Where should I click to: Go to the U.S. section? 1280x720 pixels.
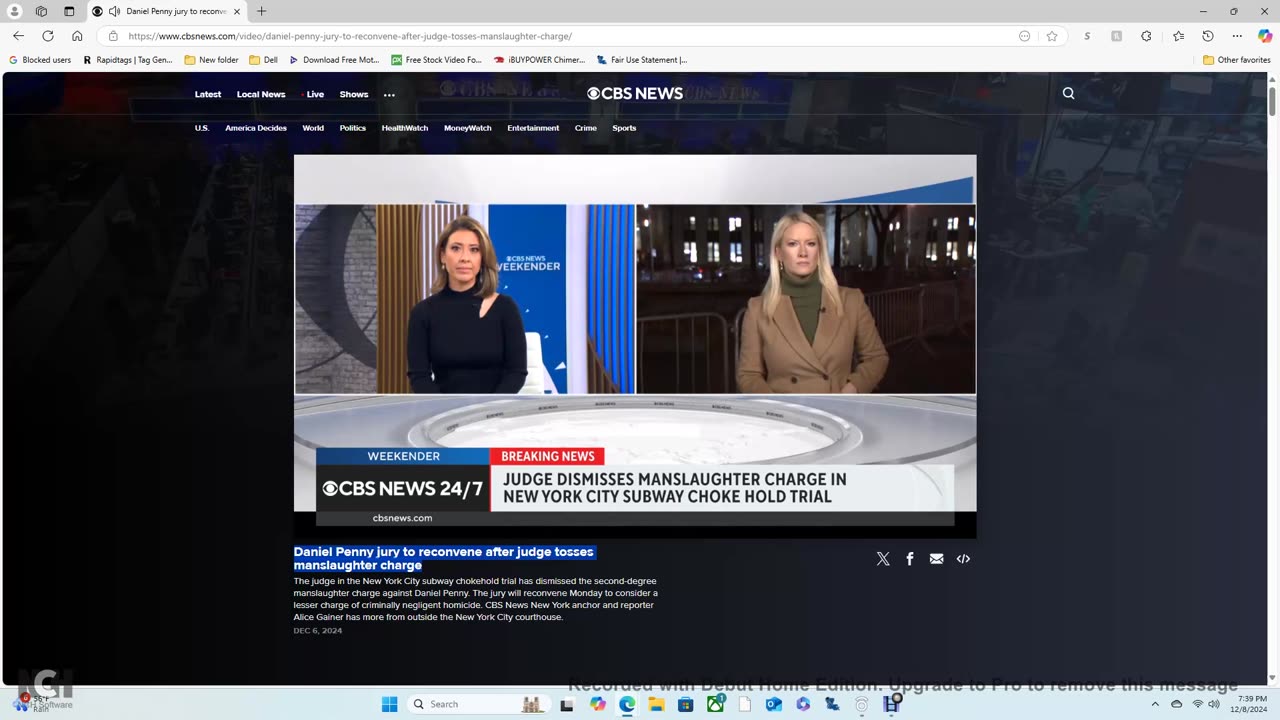pyautogui.click(x=202, y=128)
